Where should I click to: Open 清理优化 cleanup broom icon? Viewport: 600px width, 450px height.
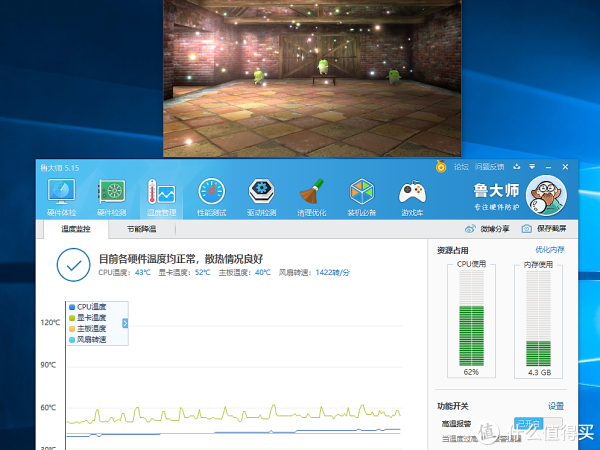[311, 197]
